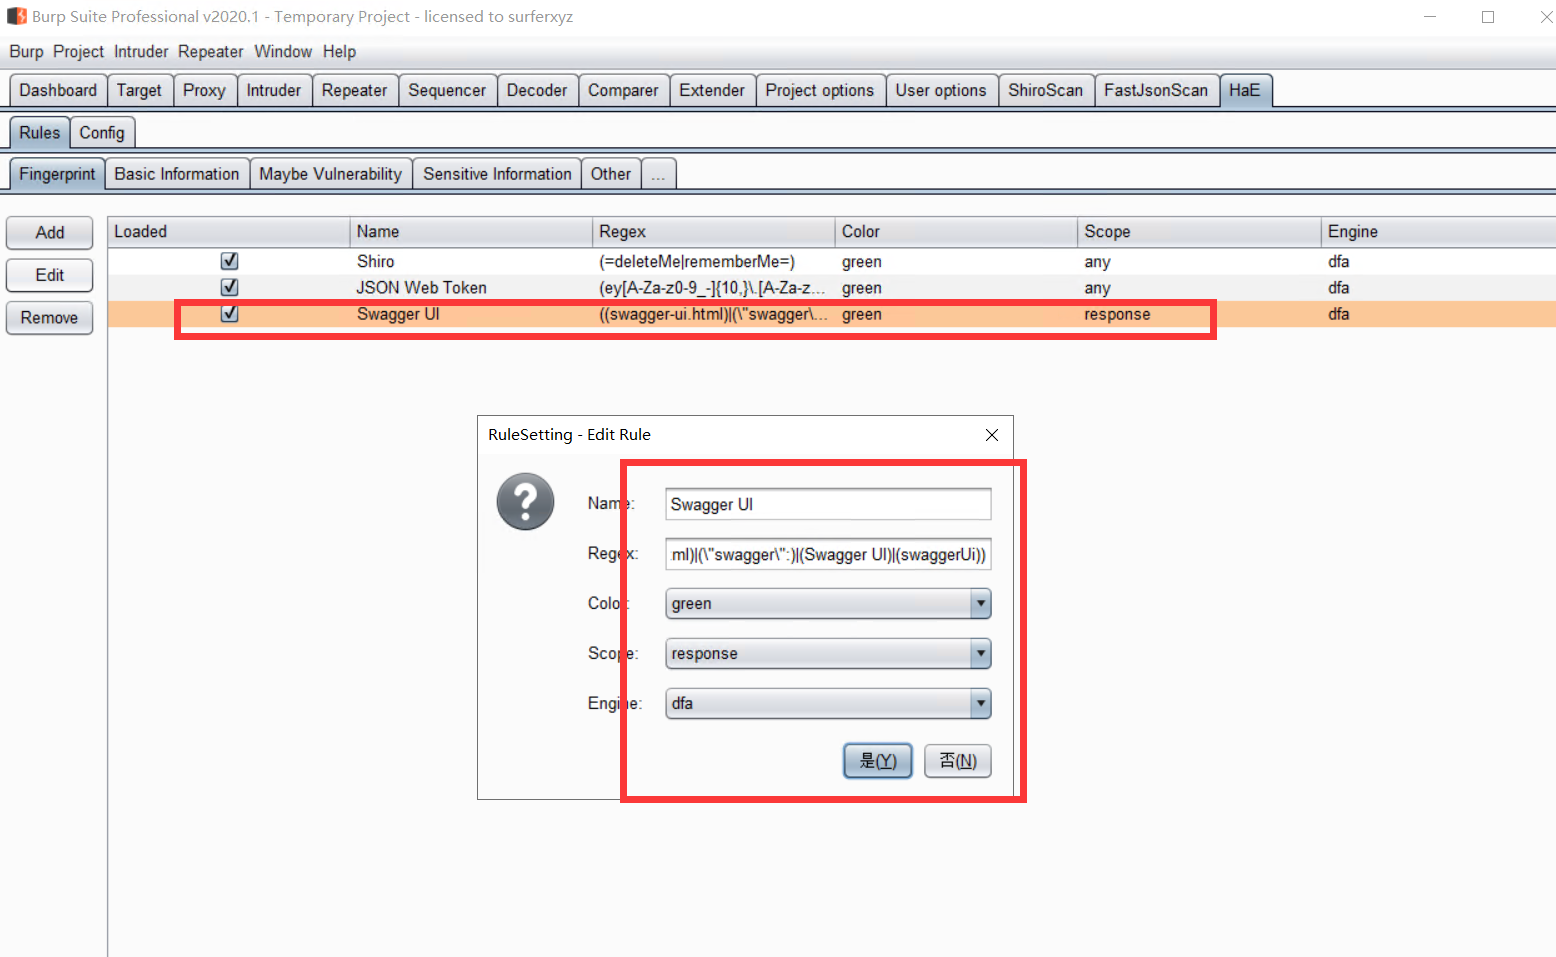Image resolution: width=1556 pixels, height=957 pixels.
Task: Cancel with the 否(N) button
Action: (958, 761)
